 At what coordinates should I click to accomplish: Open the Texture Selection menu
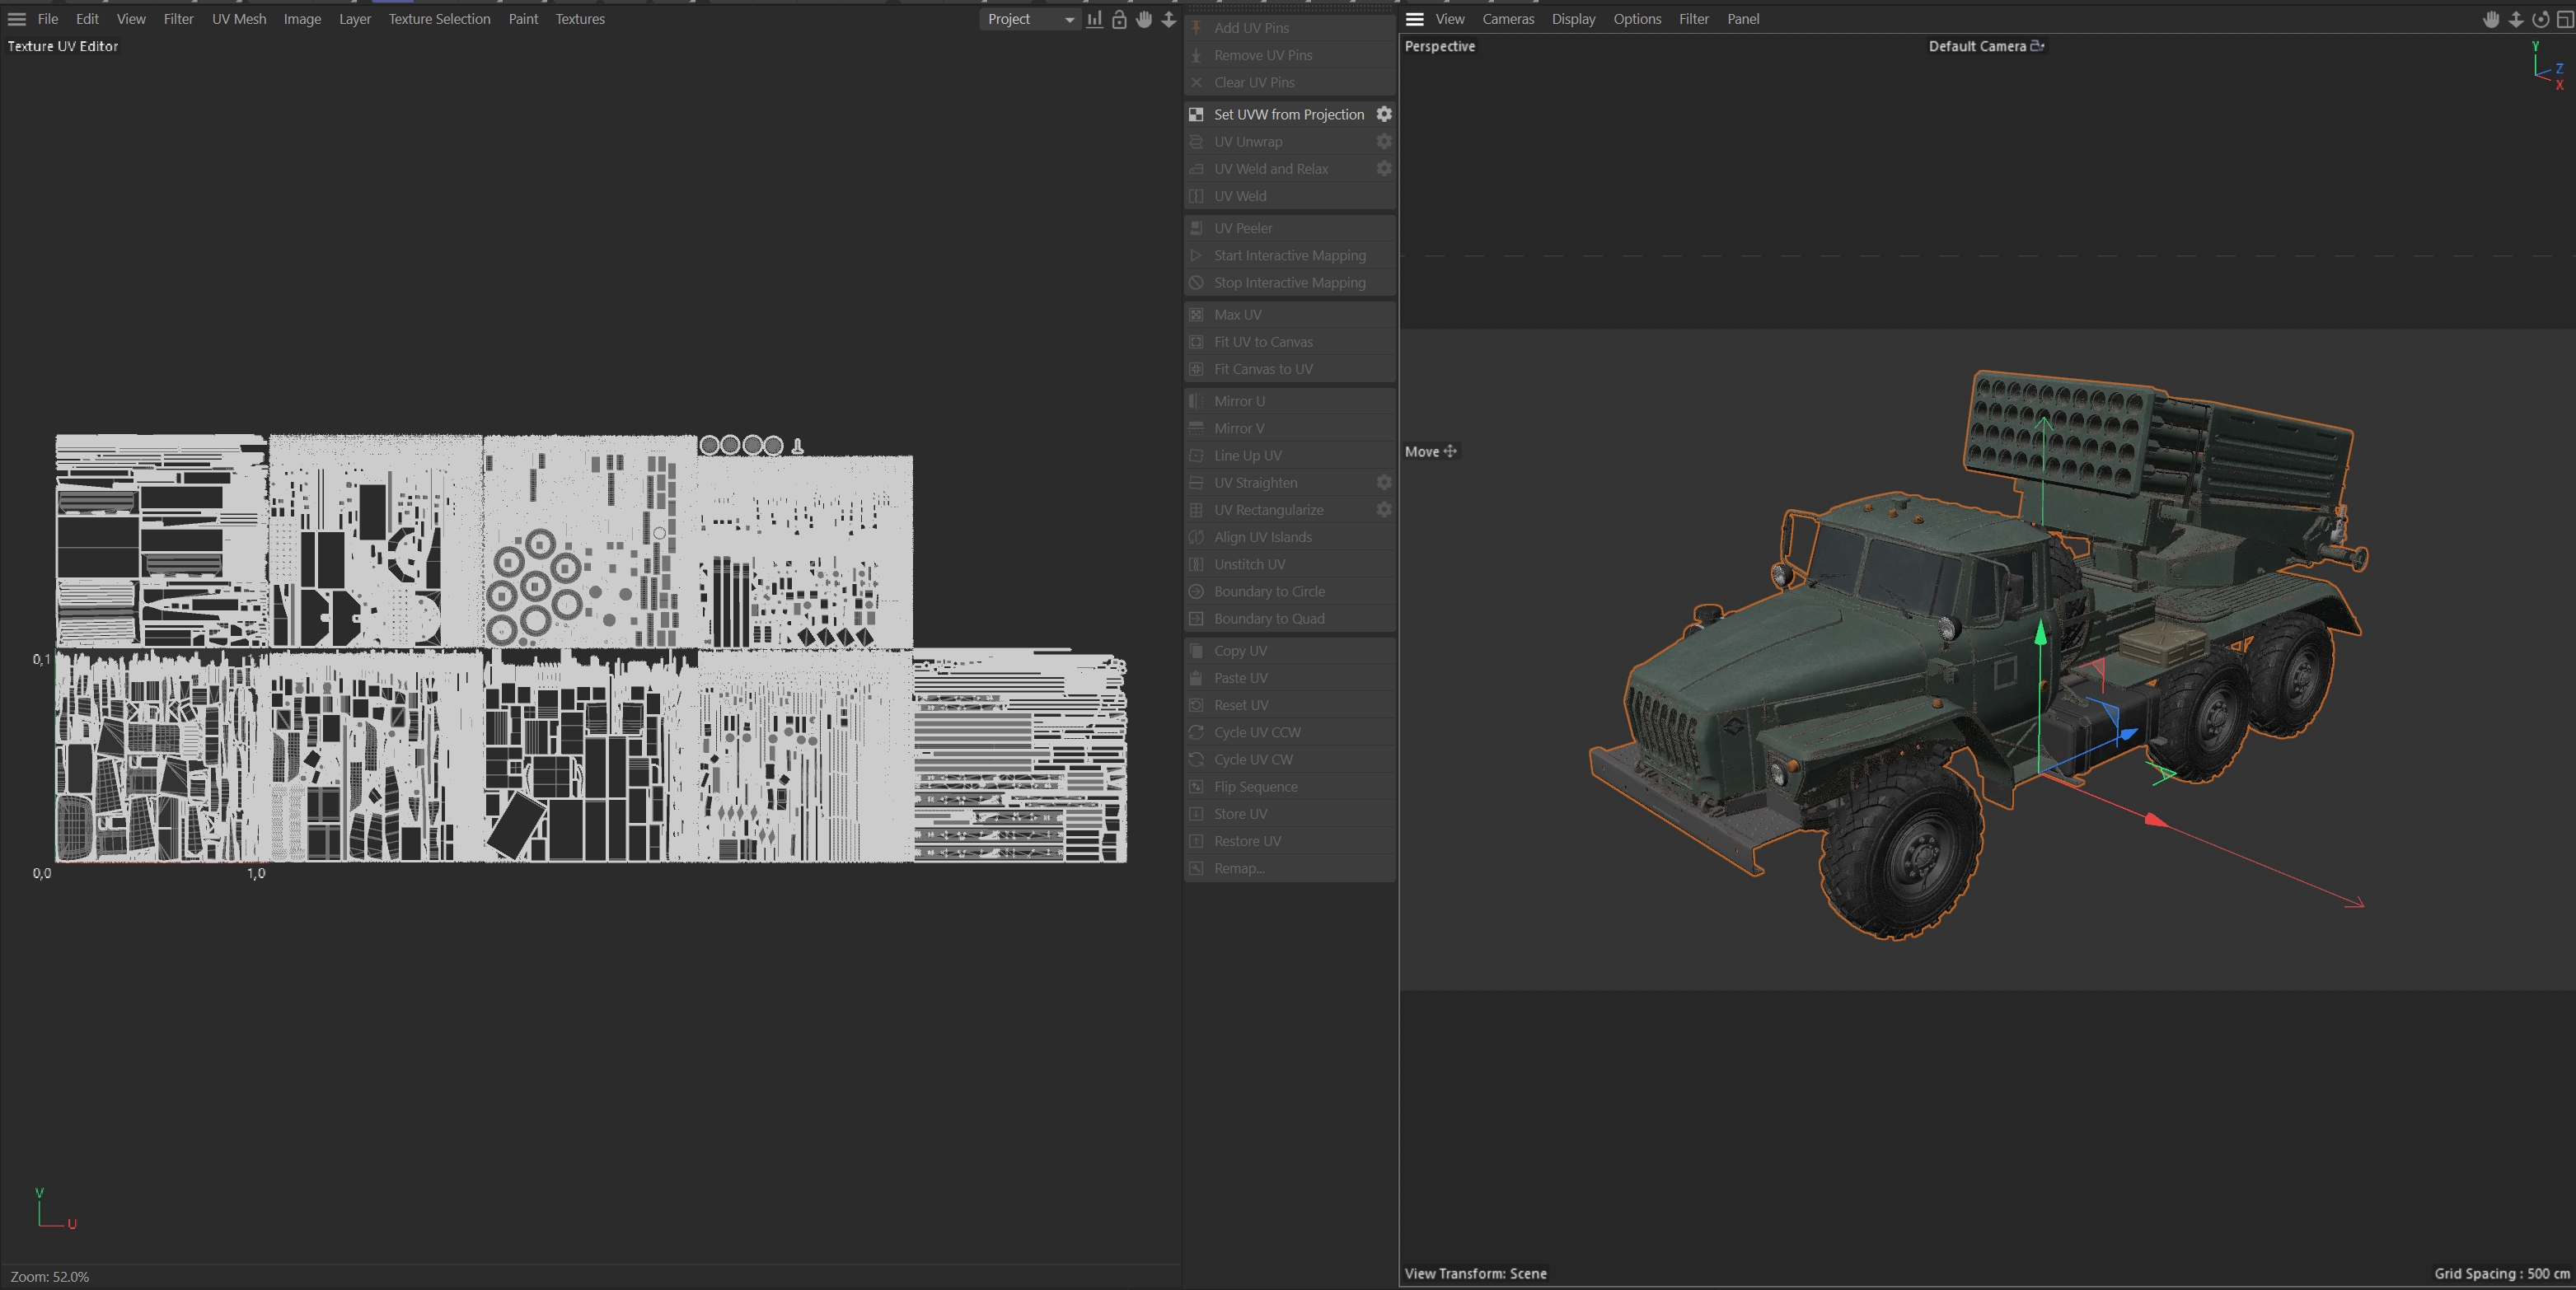pyautogui.click(x=439, y=19)
